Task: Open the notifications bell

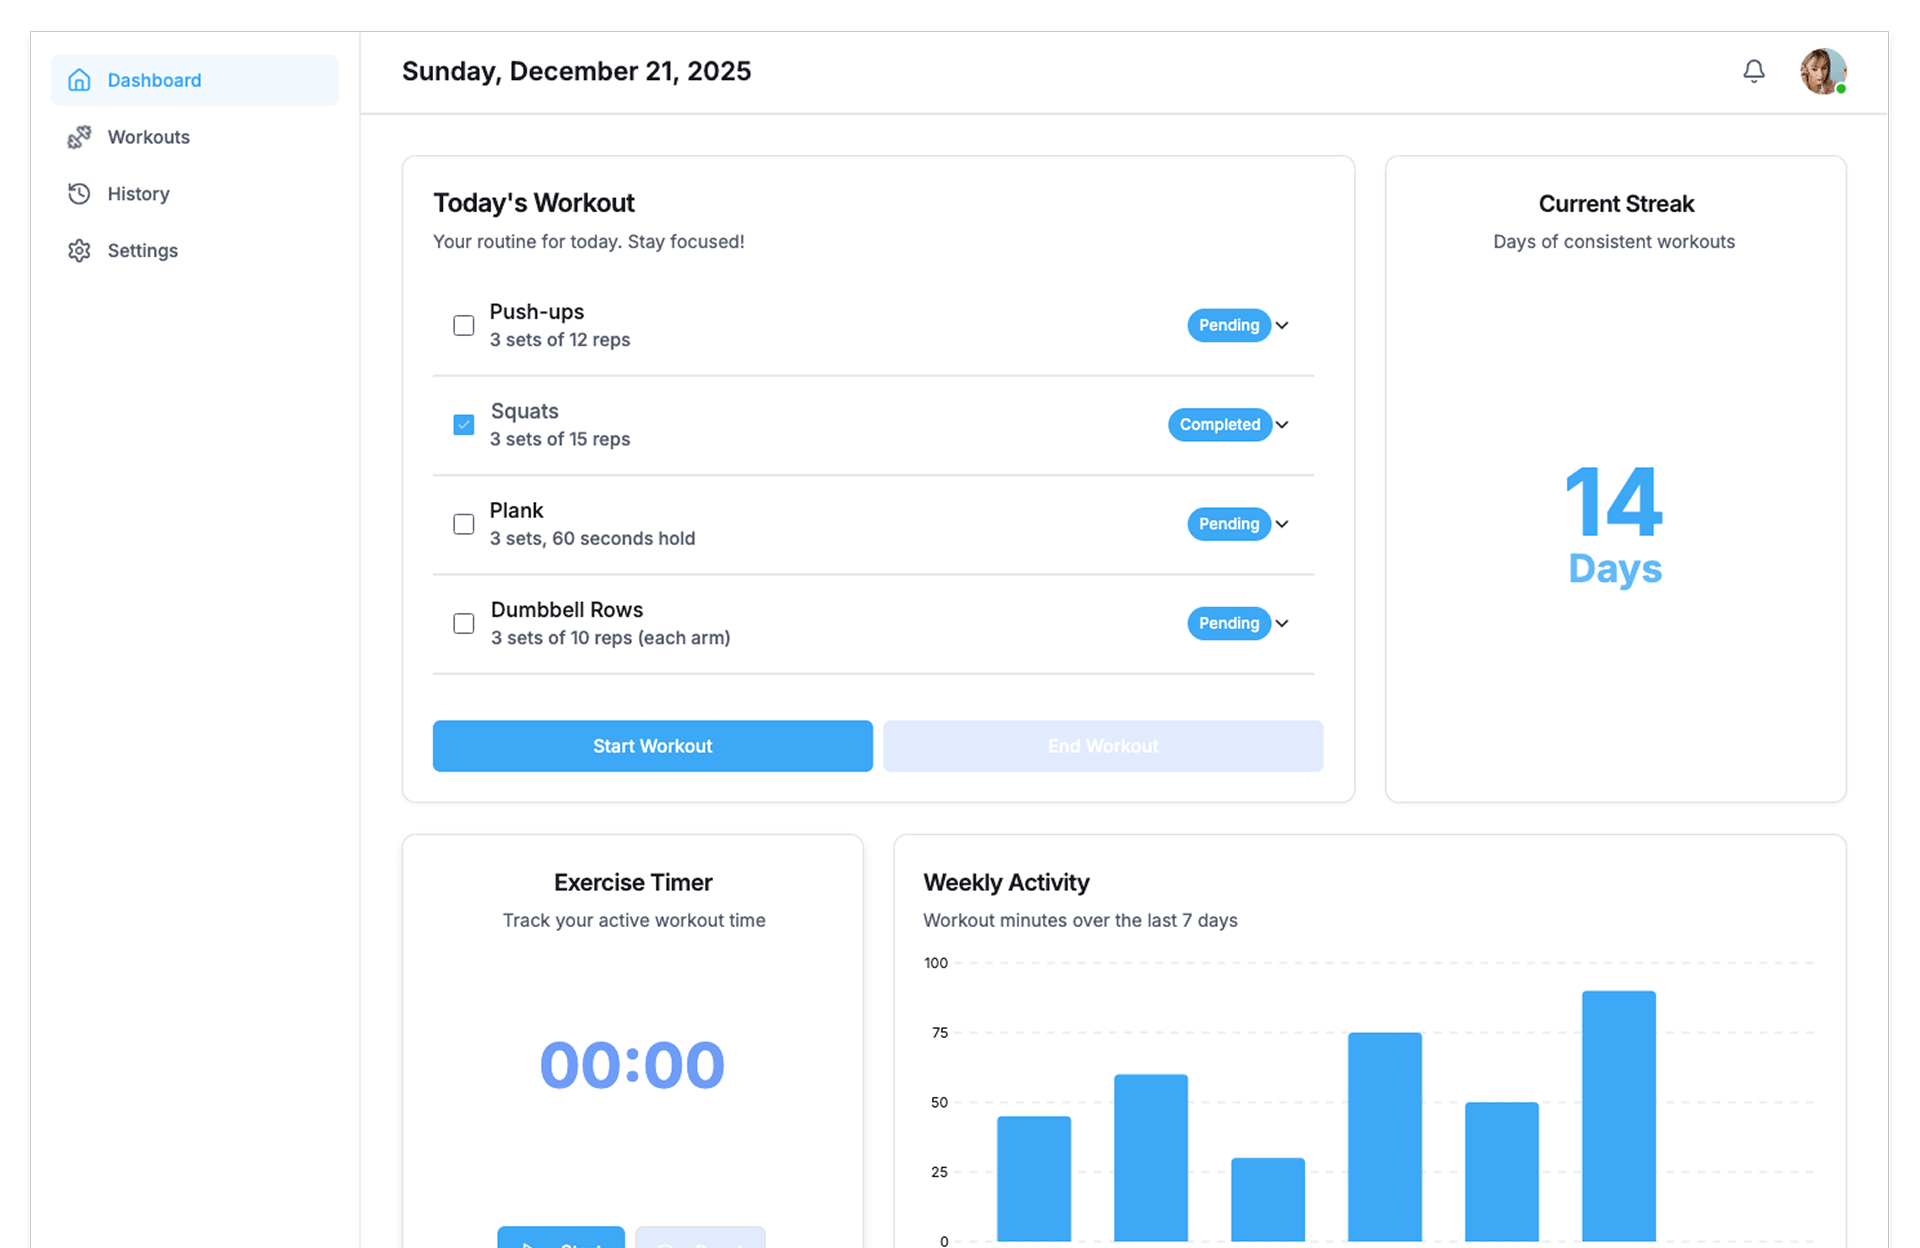Action: (1753, 71)
